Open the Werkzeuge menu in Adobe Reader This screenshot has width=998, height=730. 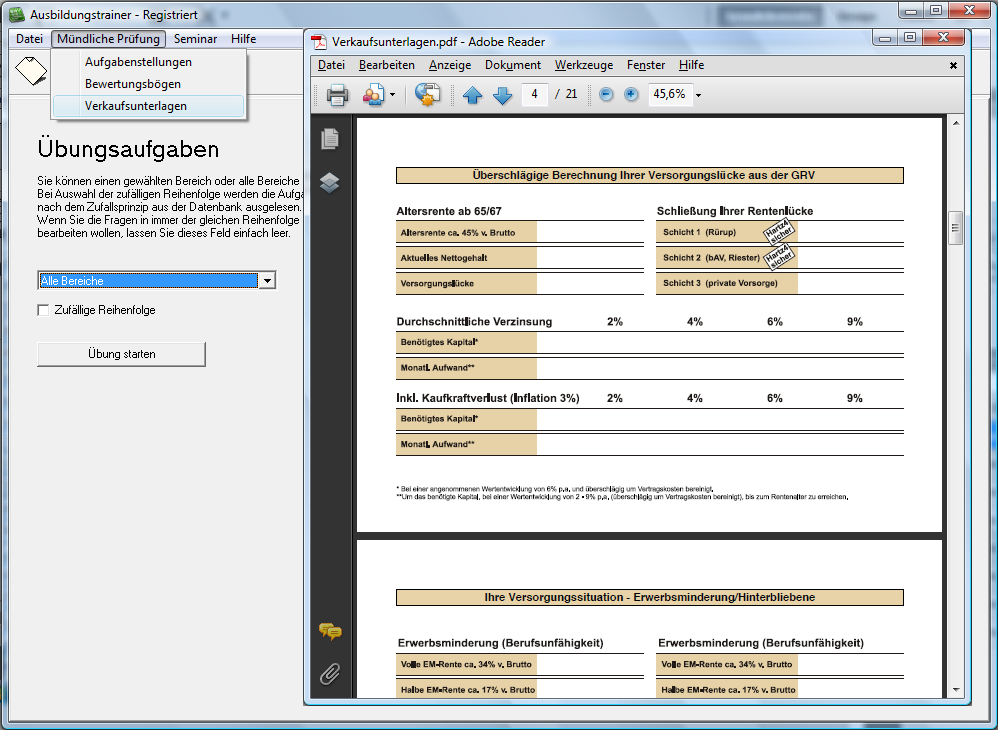[x=584, y=65]
